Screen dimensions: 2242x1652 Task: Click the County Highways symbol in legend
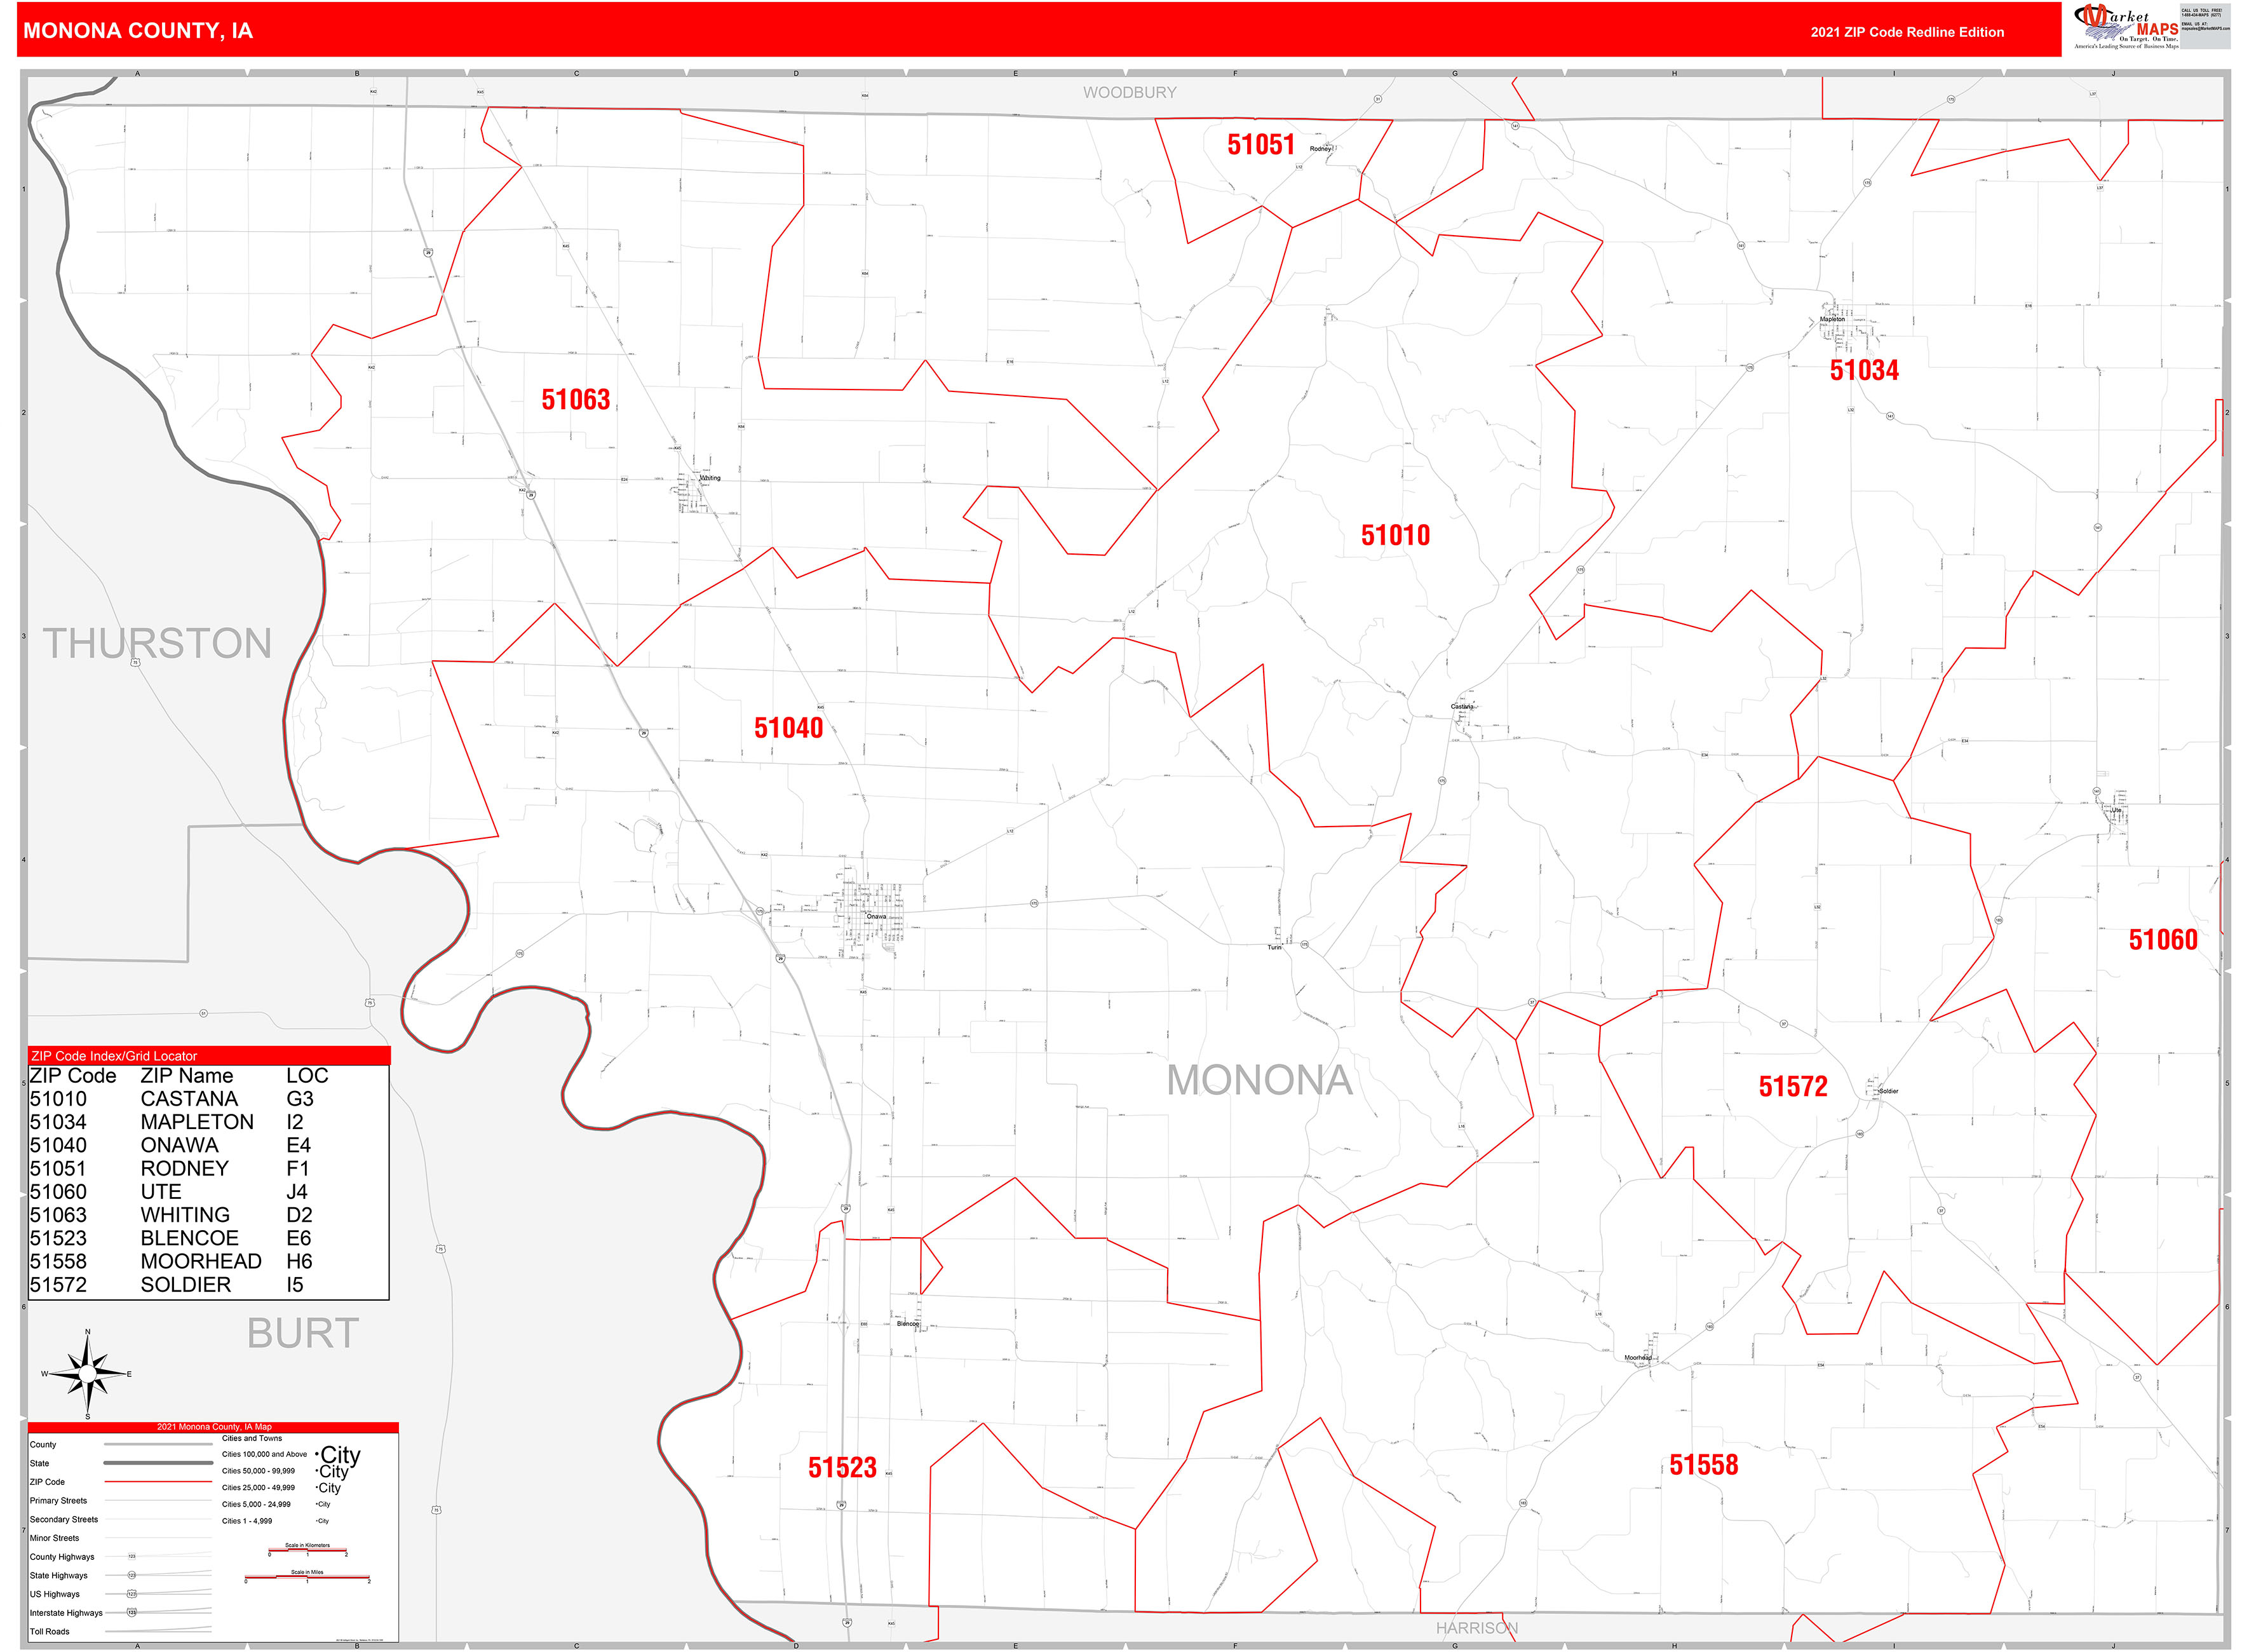(132, 1557)
